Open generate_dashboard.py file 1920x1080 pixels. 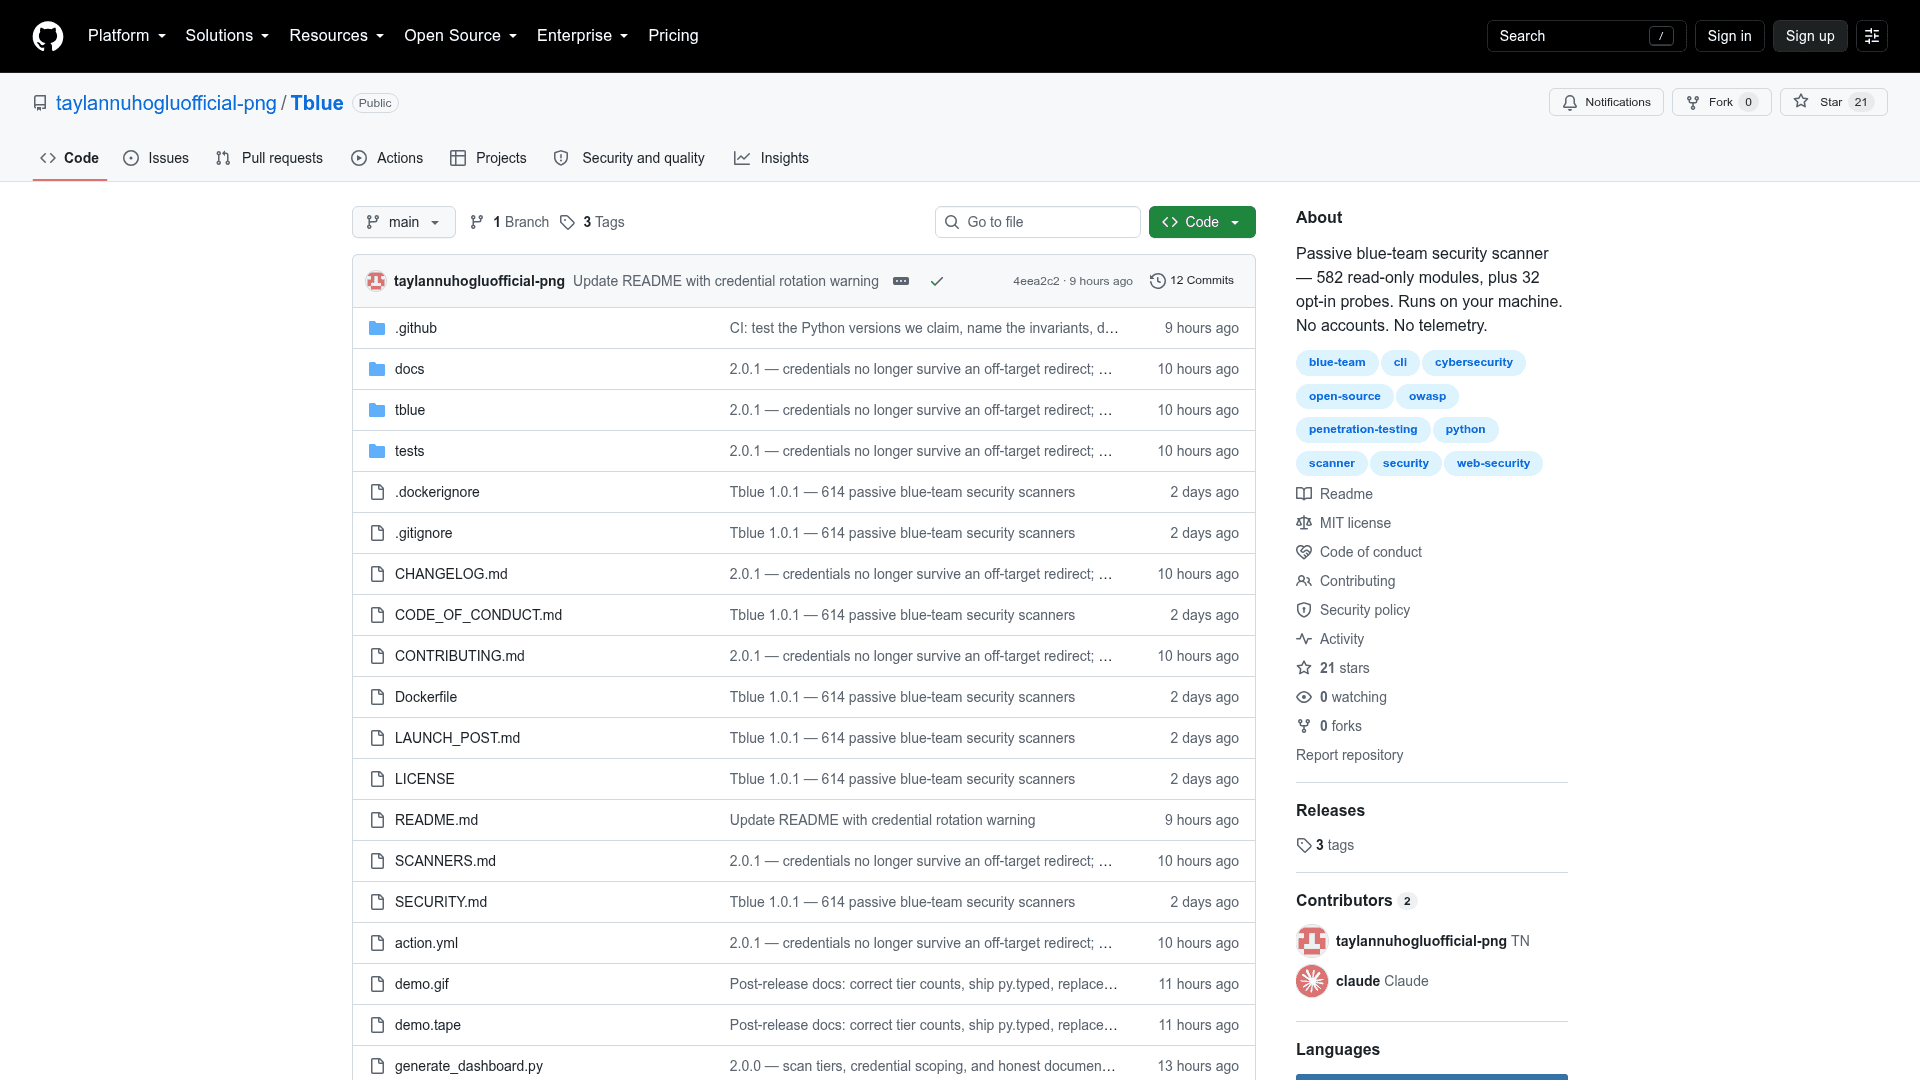coord(469,1066)
